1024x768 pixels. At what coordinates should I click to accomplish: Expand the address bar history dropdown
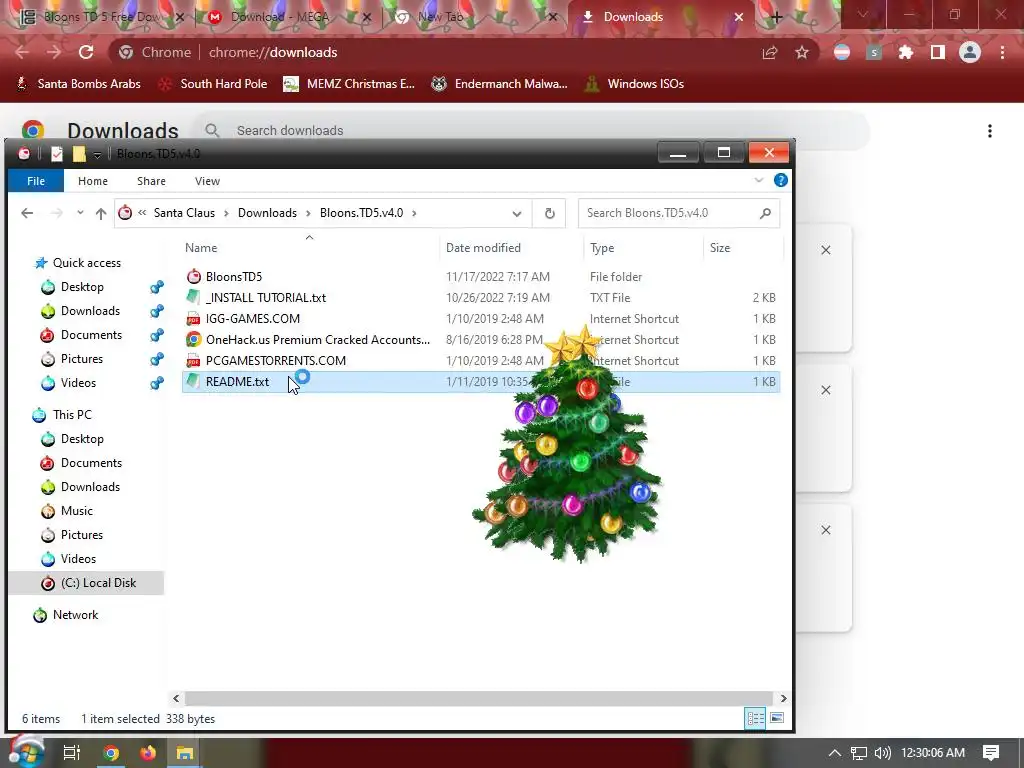(x=517, y=214)
